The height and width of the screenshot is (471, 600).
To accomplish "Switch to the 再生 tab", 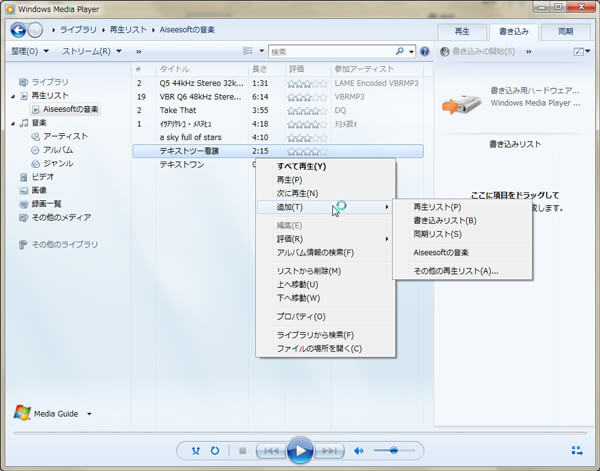I will click(x=462, y=32).
